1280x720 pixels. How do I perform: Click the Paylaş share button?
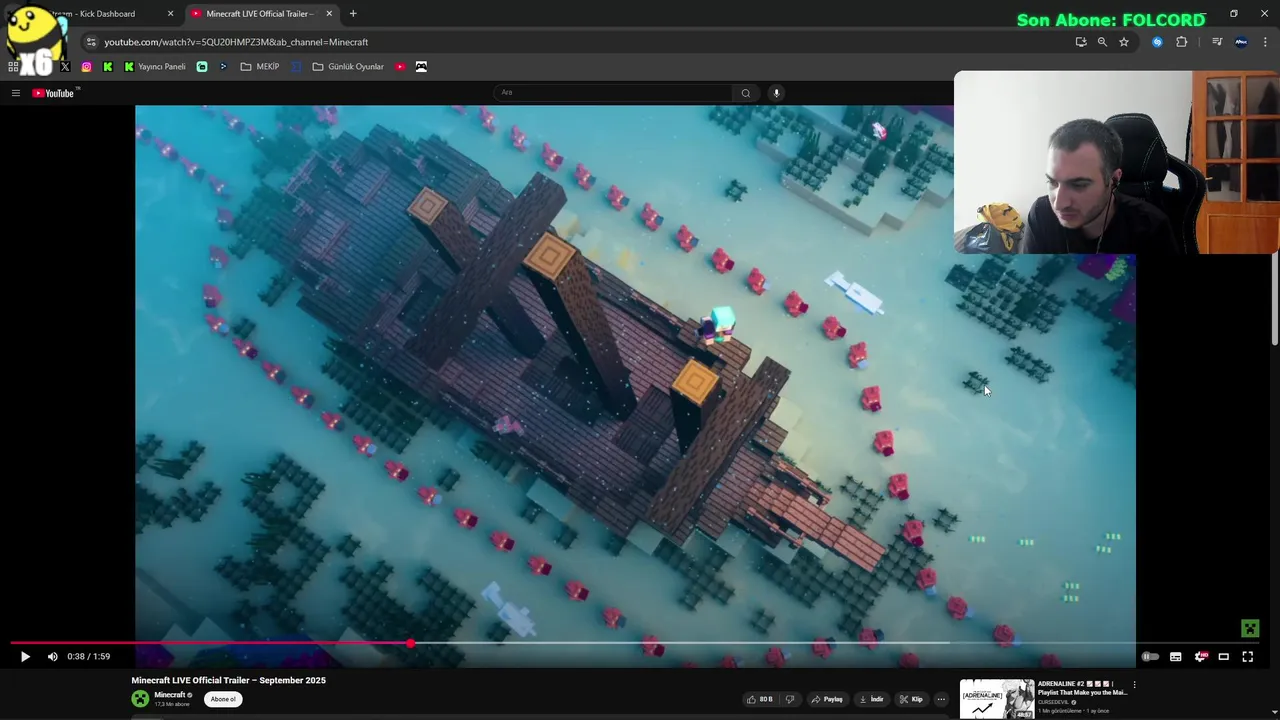point(827,699)
